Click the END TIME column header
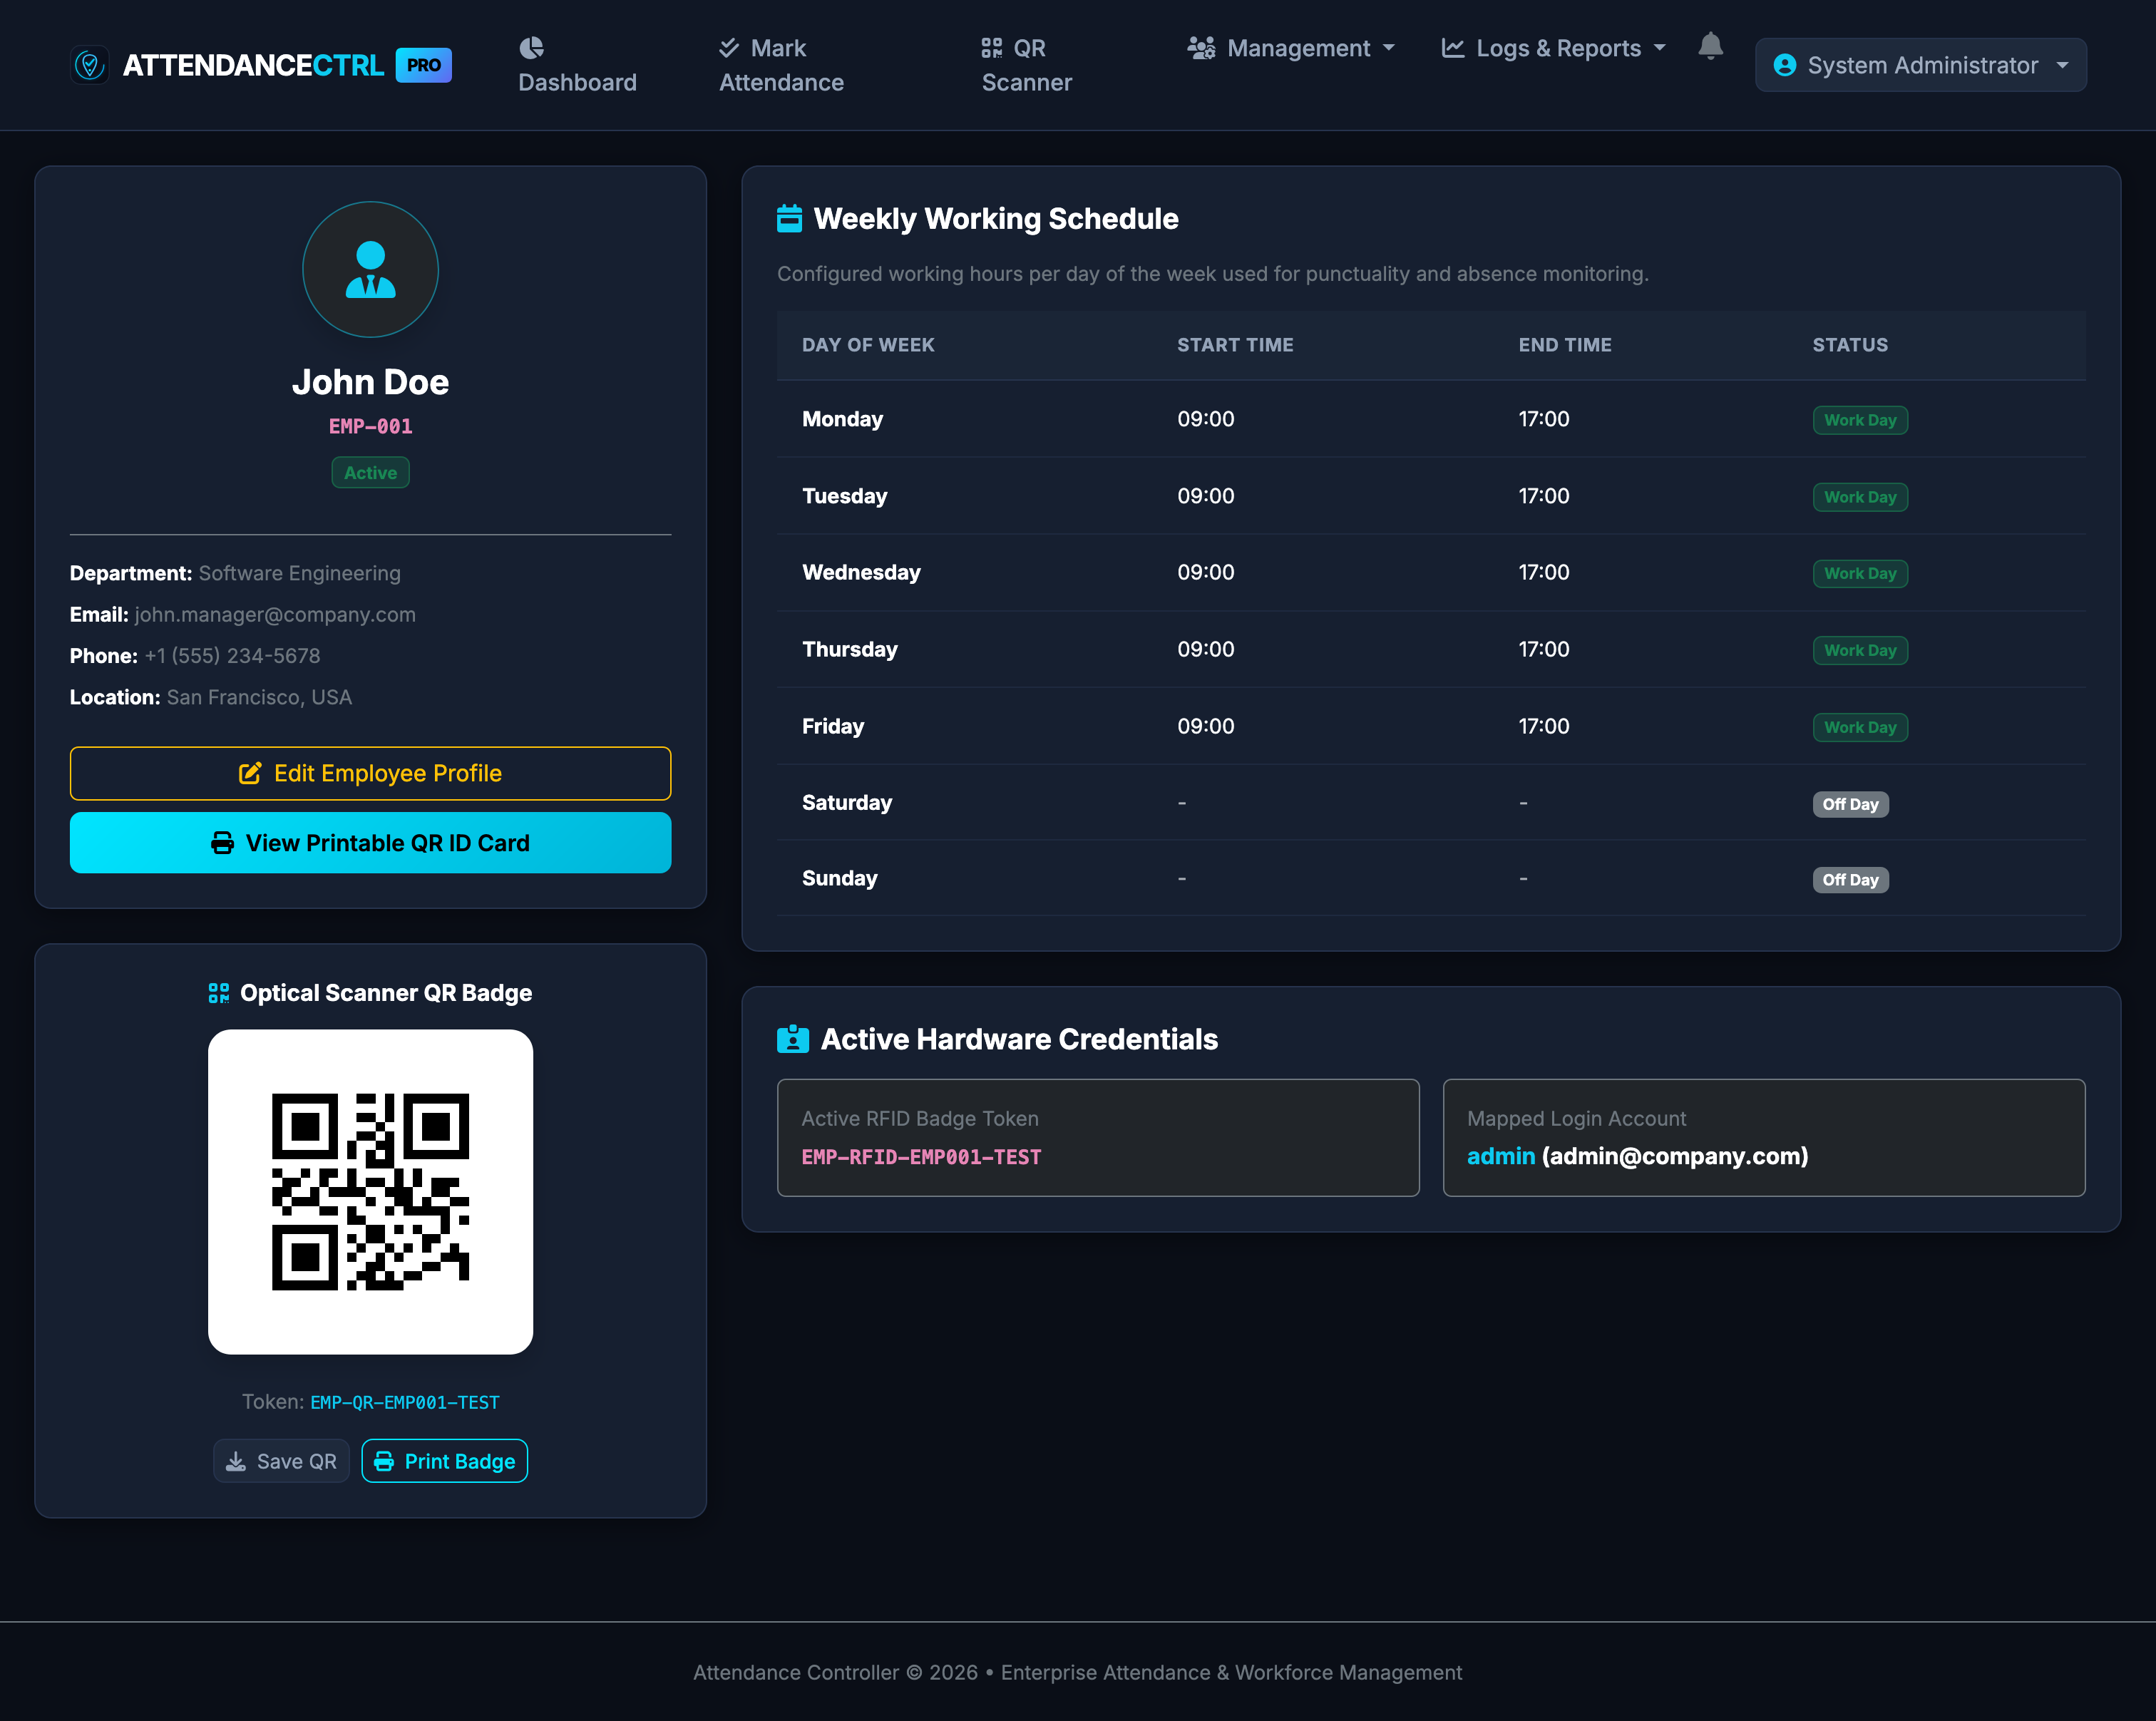2156x1721 pixels. point(1565,345)
